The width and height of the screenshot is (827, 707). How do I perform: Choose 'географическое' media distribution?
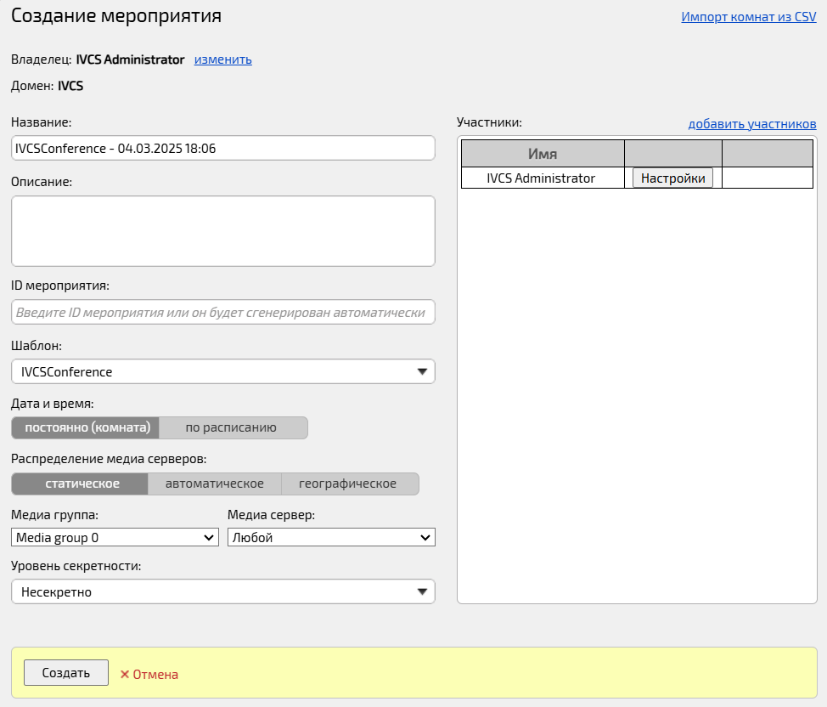(349, 484)
